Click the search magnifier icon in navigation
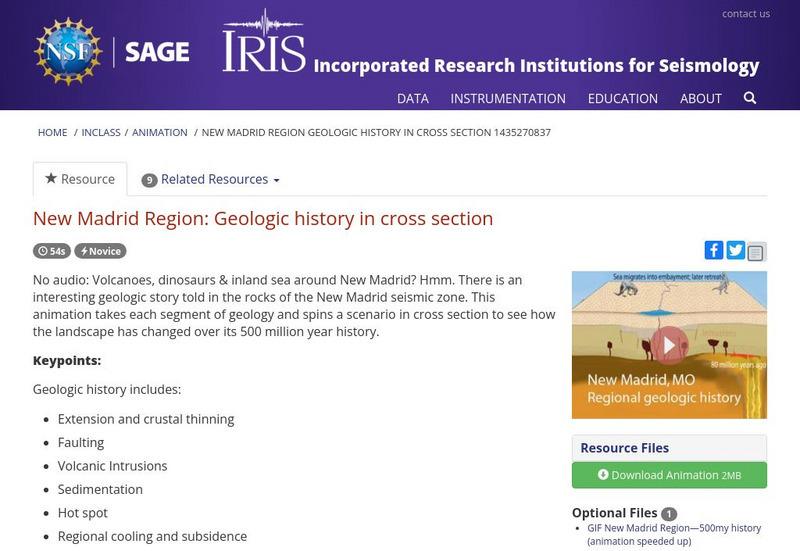Screen dimensions: 800x551 click(x=750, y=98)
